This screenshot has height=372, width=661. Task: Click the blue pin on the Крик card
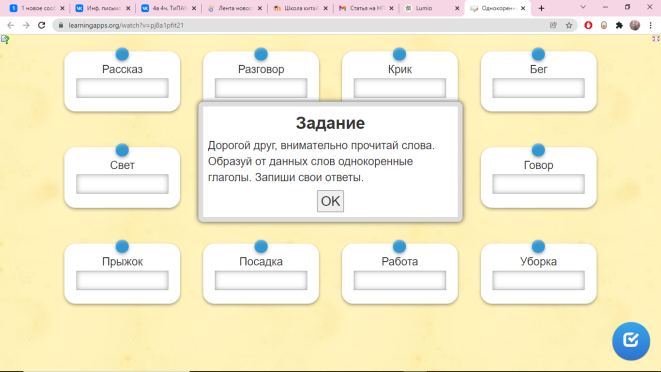pyautogui.click(x=399, y=54)
